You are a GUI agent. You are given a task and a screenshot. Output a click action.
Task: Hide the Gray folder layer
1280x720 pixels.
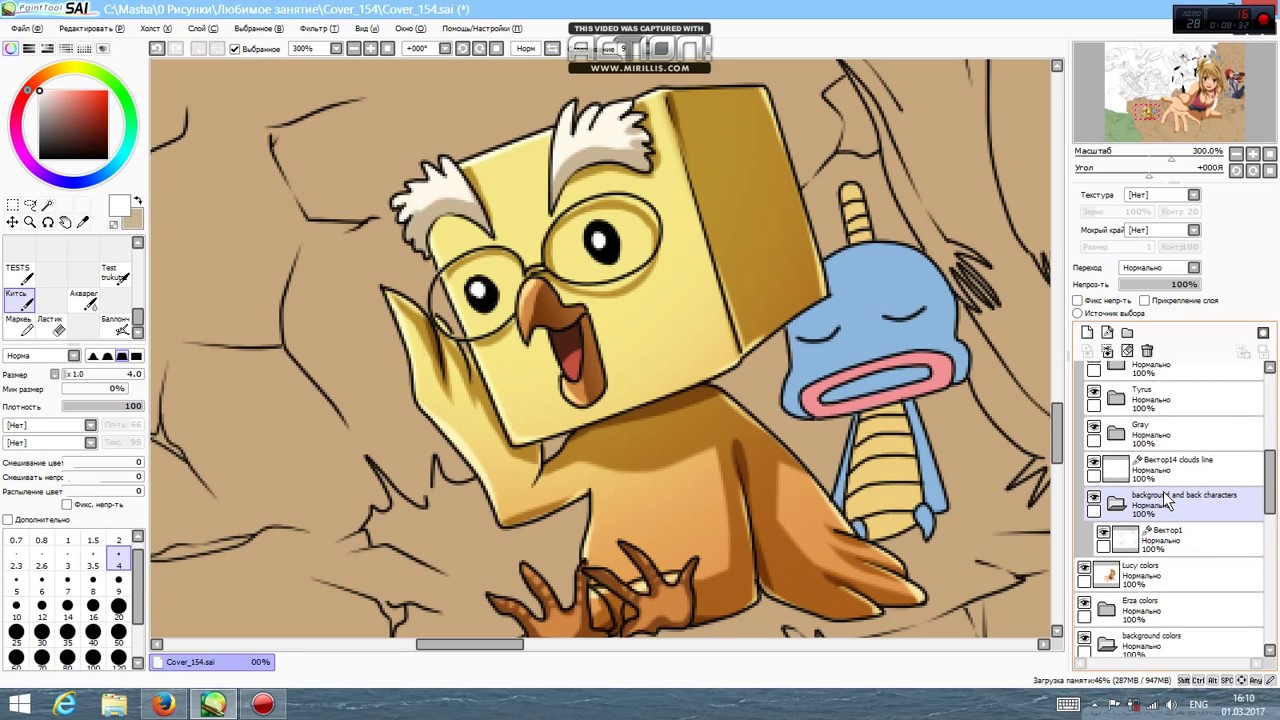pyautogui.click(x=1094, y=427)
